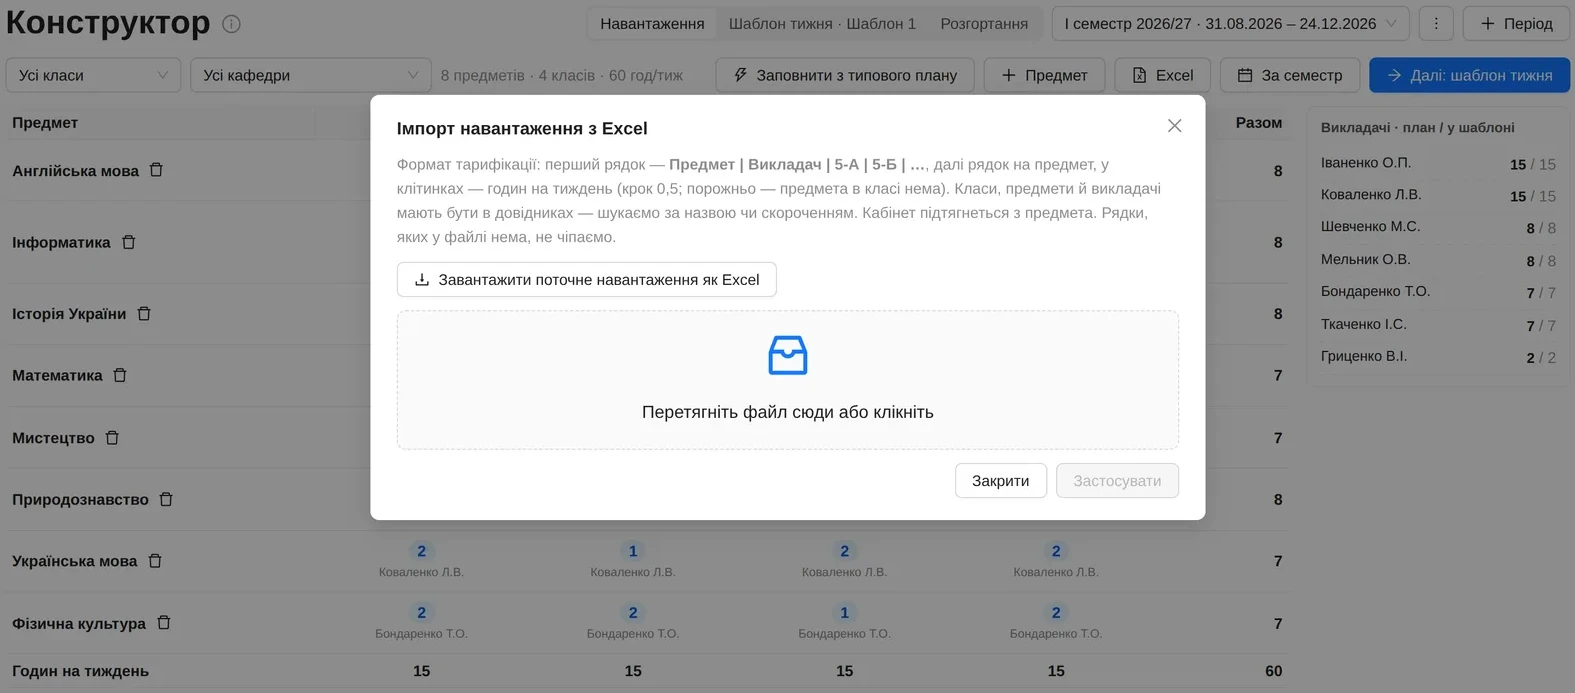Switch to the Навантаження tab
Viewport: 1575px width, 693px height.
(x=652, y=24)
